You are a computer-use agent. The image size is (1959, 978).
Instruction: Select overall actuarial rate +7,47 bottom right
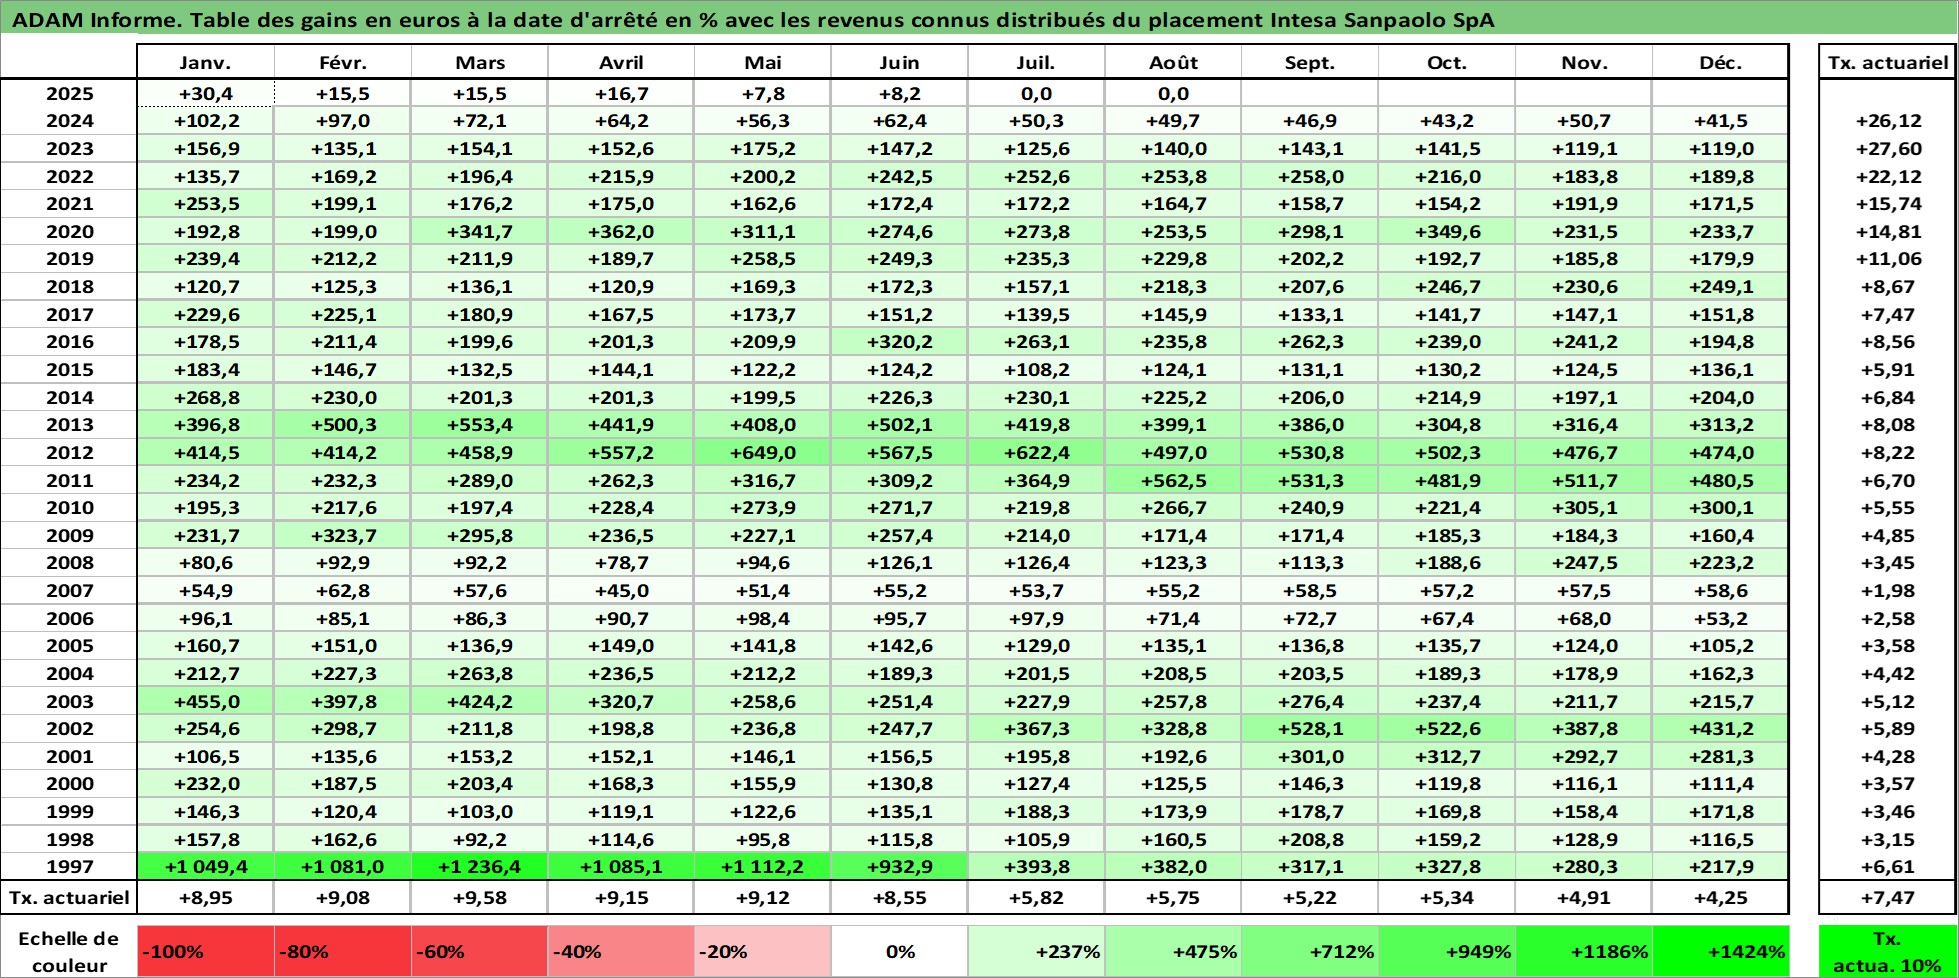pyautogui.click(x=1888, y=897)
